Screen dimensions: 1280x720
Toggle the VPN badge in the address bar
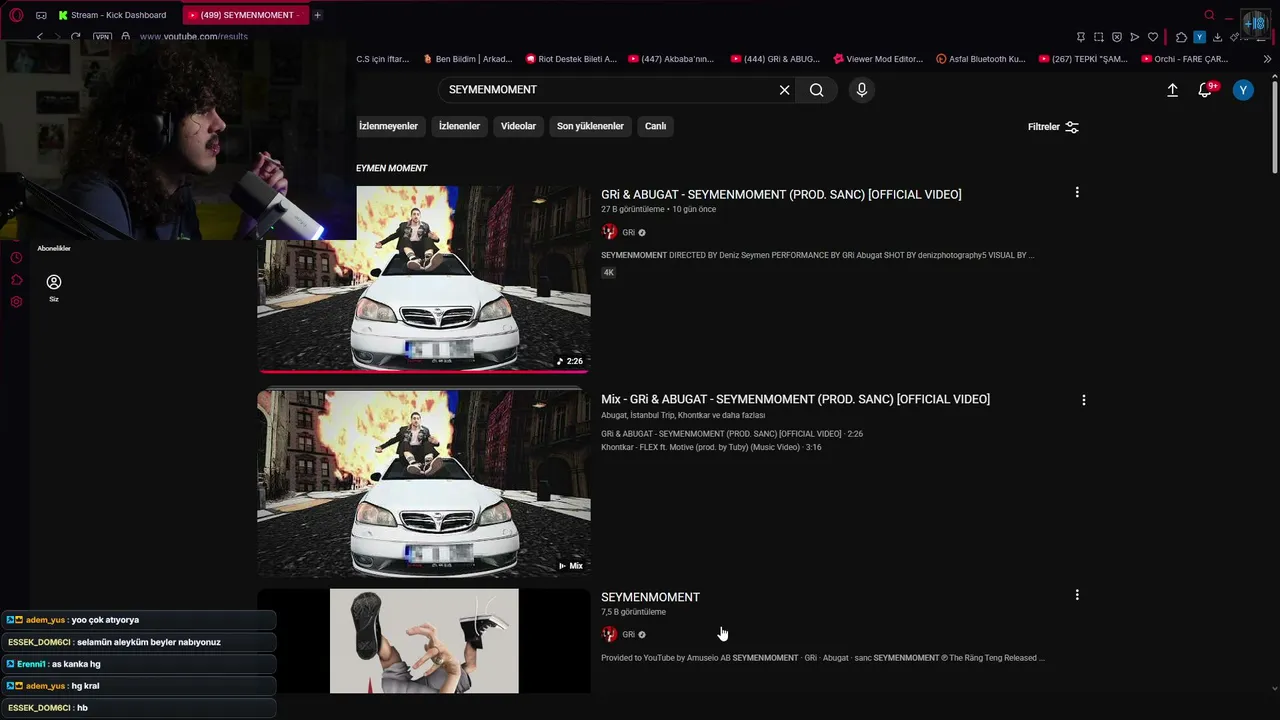coord(103,37)
